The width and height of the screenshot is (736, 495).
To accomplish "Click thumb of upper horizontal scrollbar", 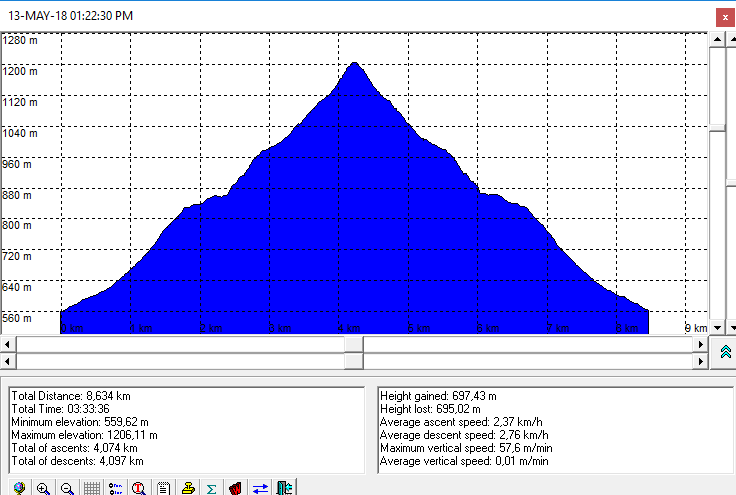I will (x=354, y=344).
